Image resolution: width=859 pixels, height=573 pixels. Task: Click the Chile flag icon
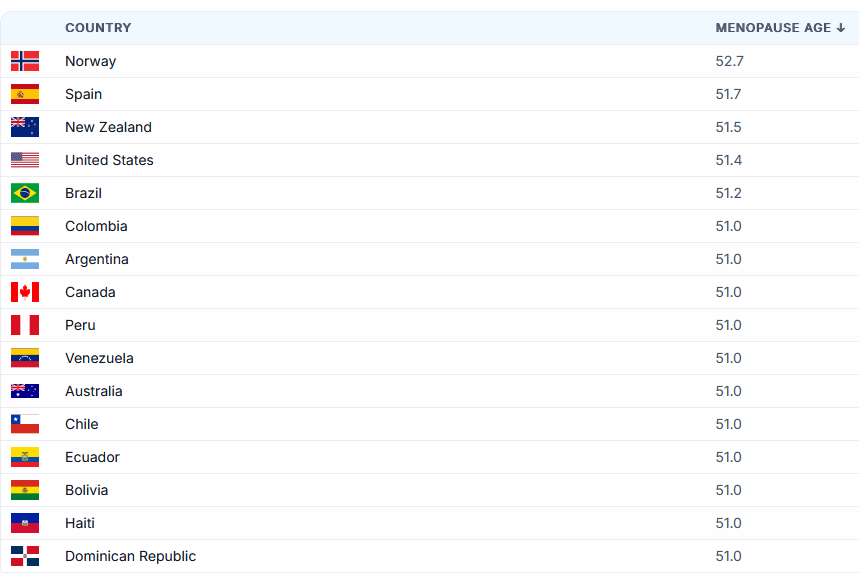pos(25,424)
